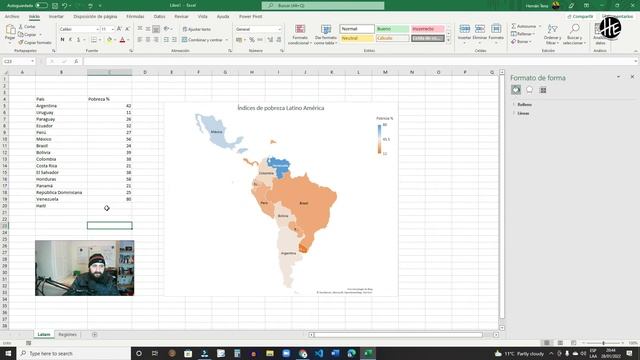640x360 pixels.
Task: Apply the Neutral cell style
Action: pos(357,38)
